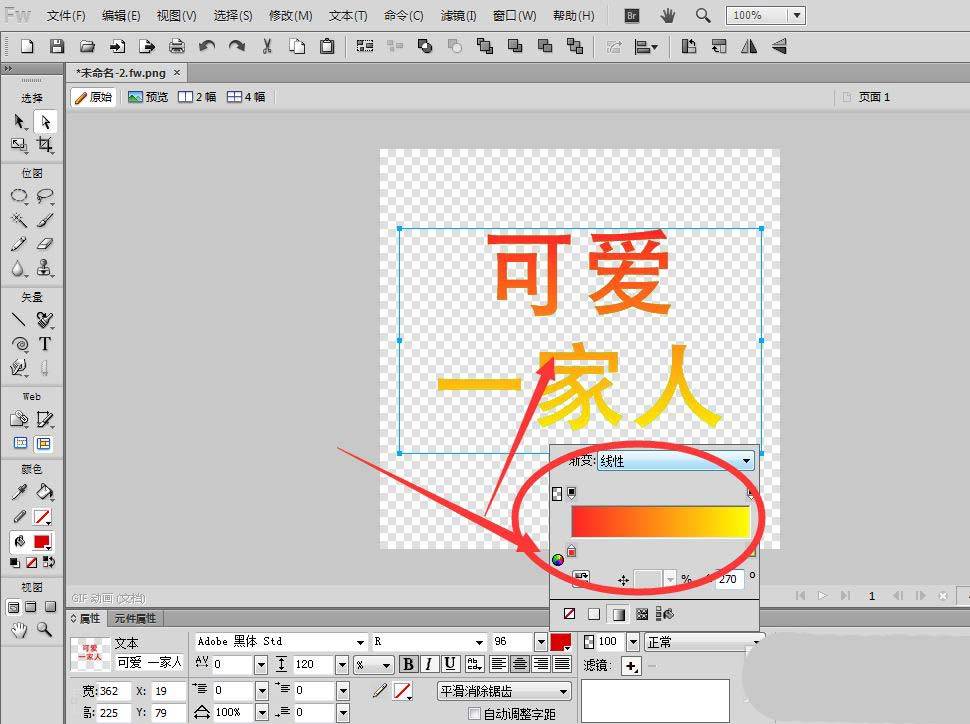Open the Zoom tool in the toolbox

pyautogui.click(x=45, y=629)
